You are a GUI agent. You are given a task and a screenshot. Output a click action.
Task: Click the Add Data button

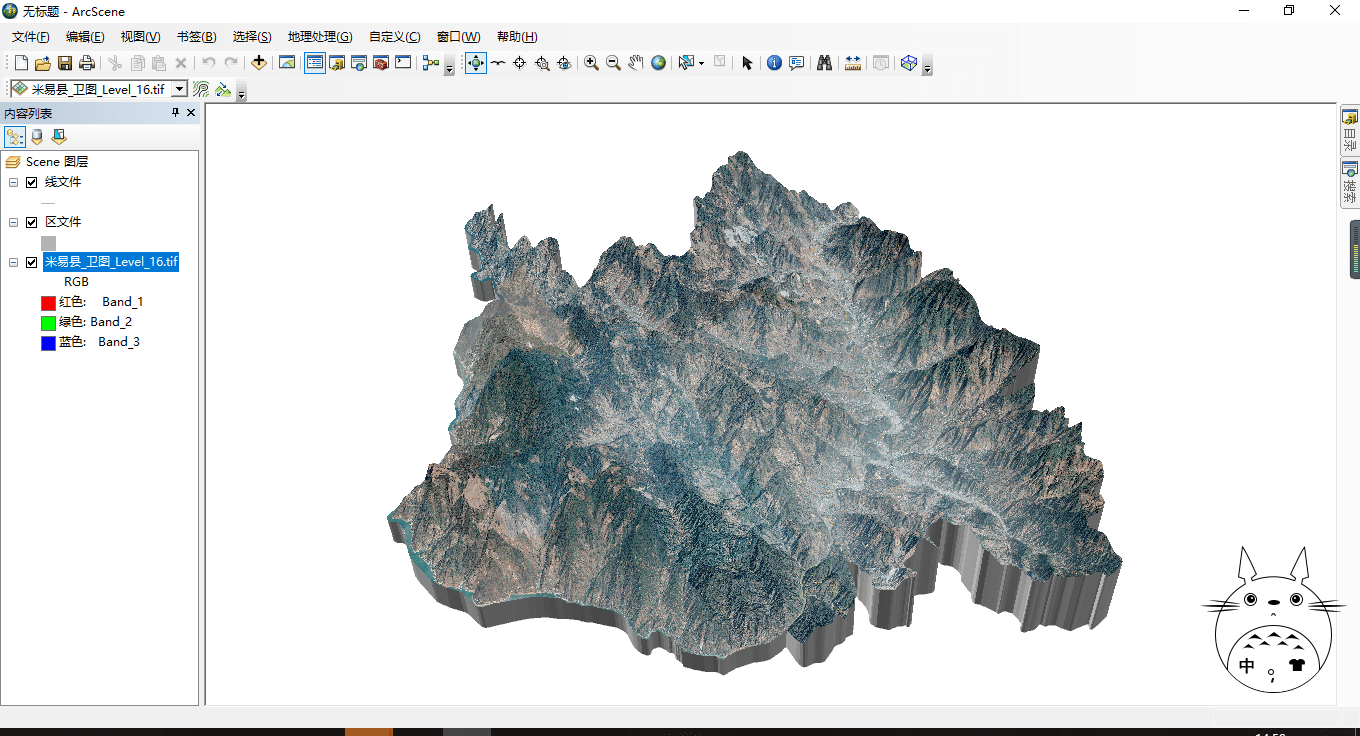click(259, 63)
